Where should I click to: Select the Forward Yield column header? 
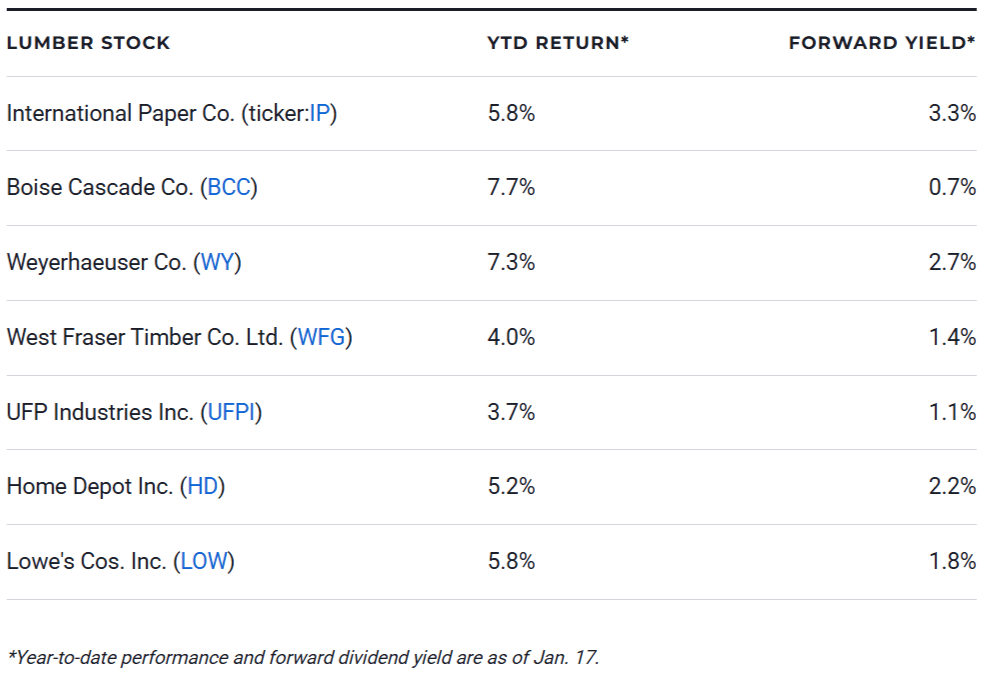tap(881, 43)
